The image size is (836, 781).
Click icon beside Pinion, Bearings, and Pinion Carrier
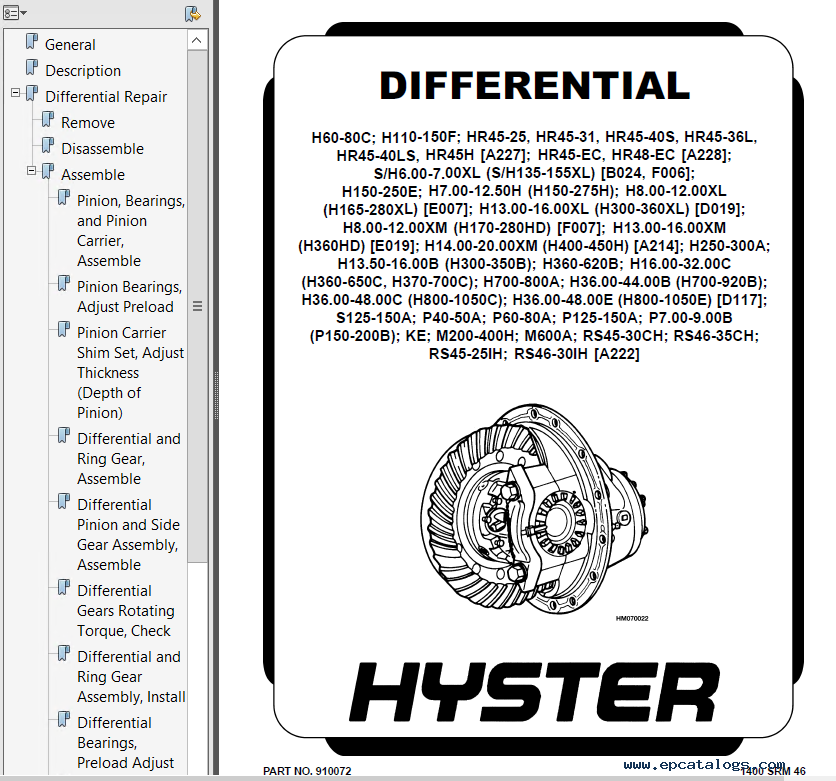pos(64,198)
